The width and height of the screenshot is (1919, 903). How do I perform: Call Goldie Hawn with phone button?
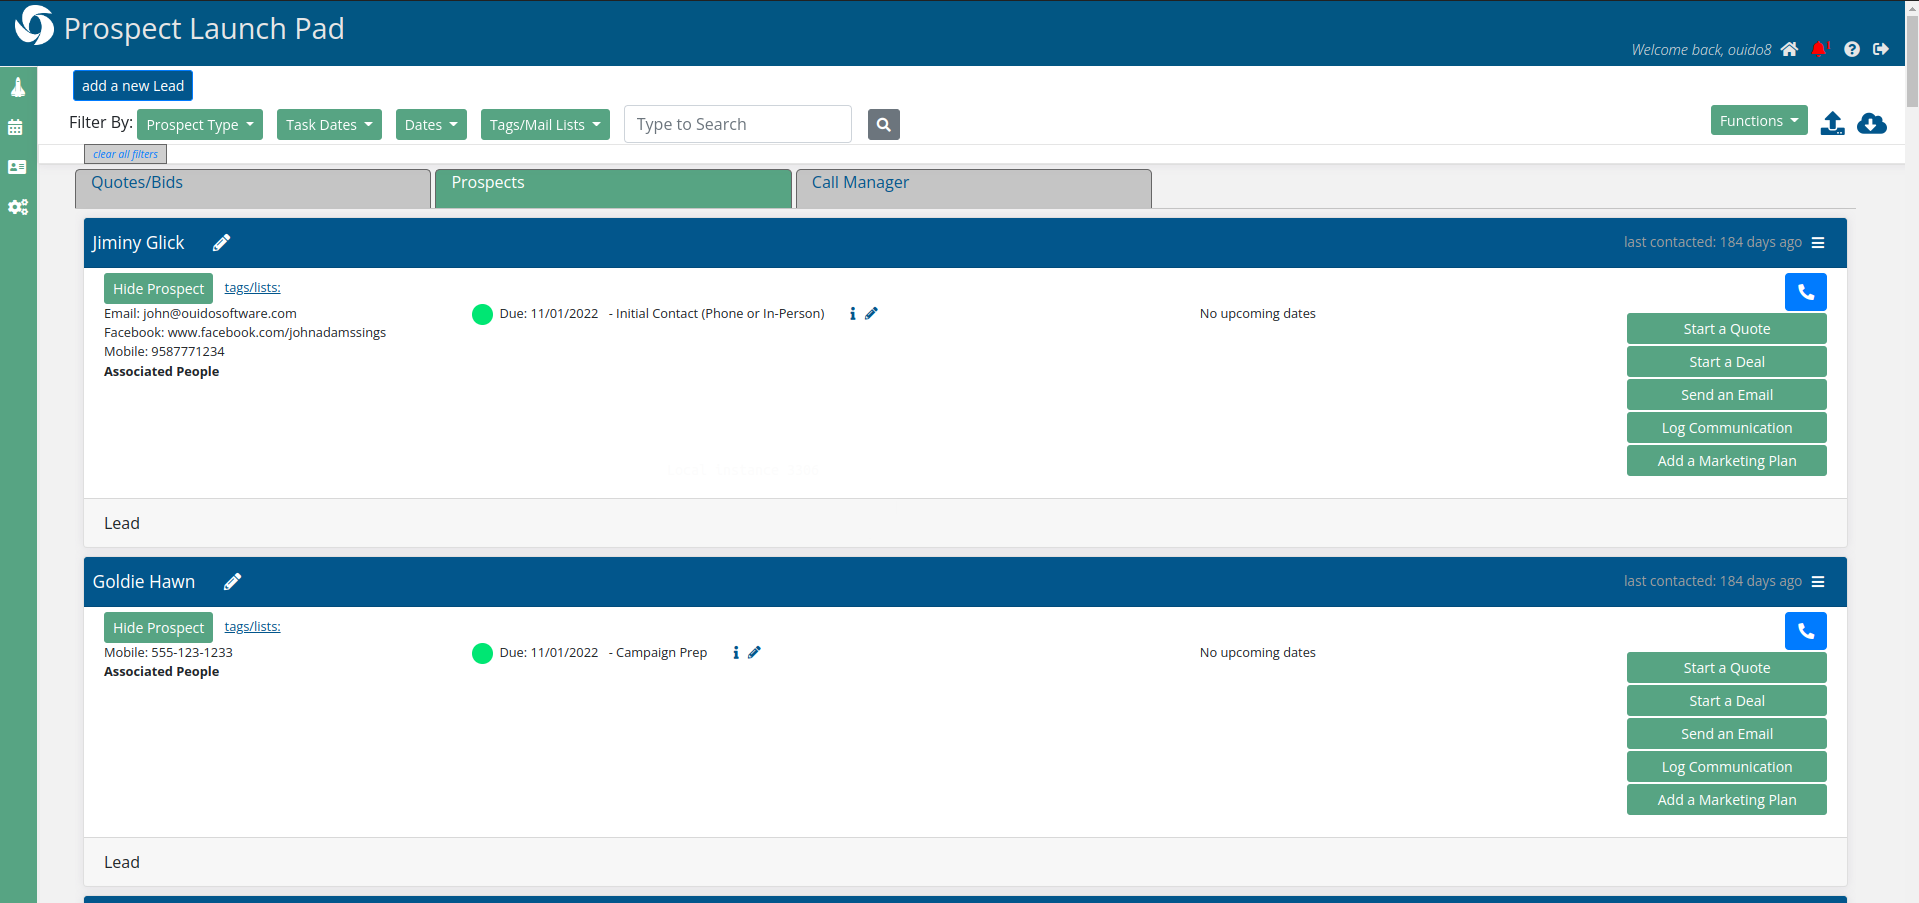click(1806, 631)
